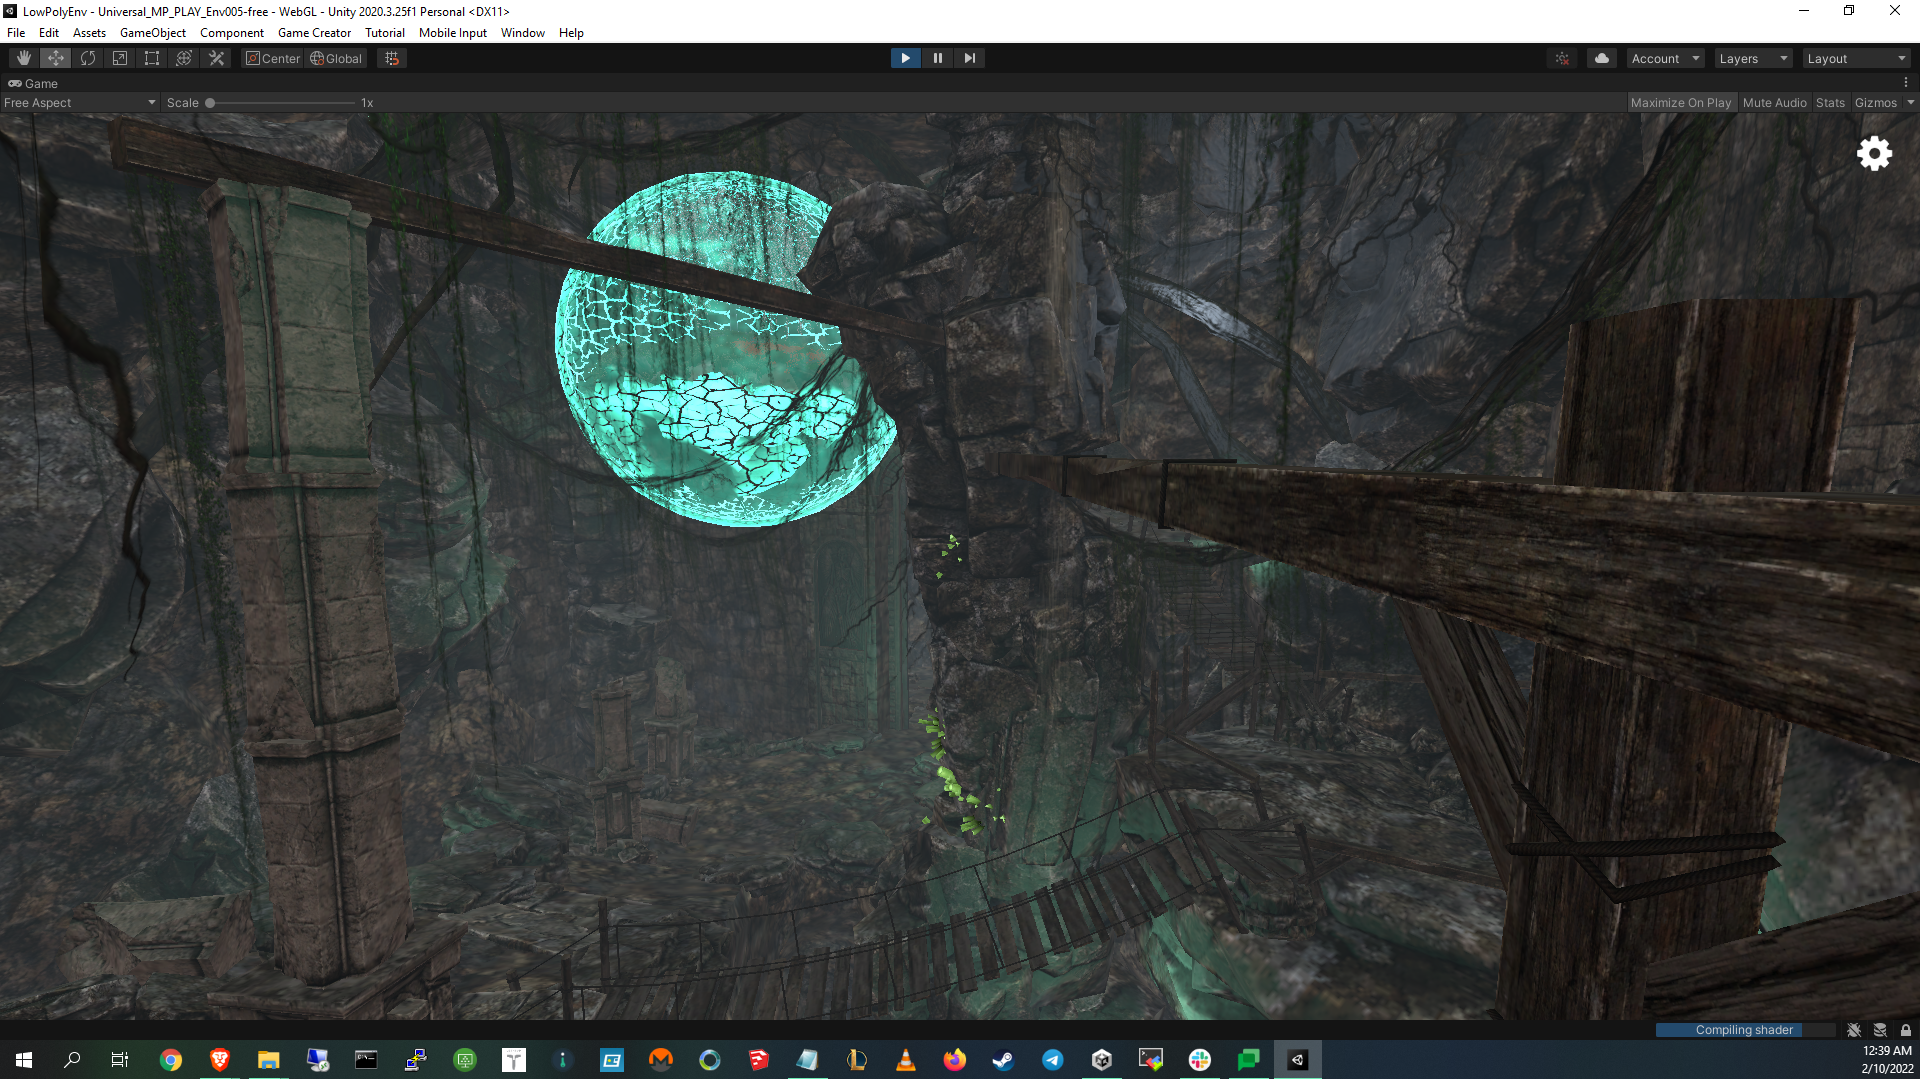Open Unity Collaborate services icon

click(1562, 58)
